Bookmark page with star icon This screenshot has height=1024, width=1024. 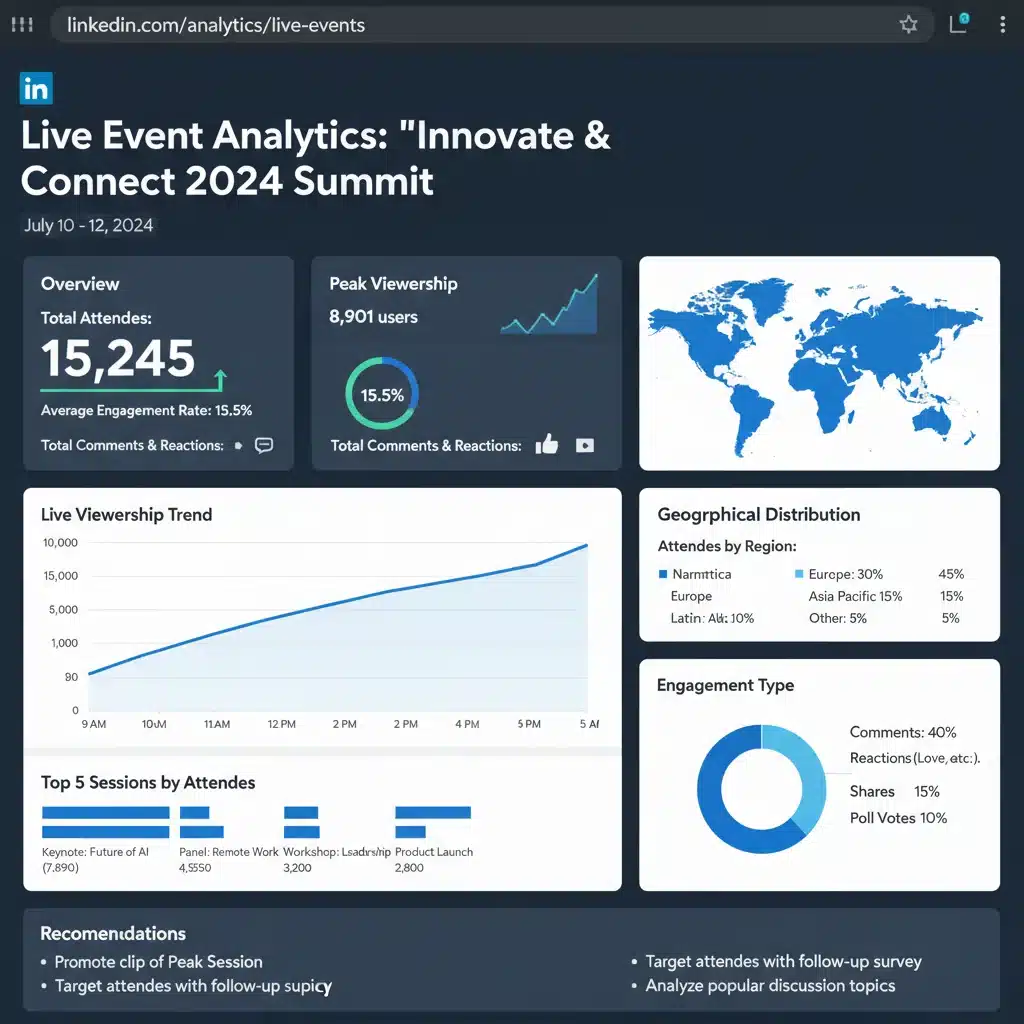coord(908,25)
